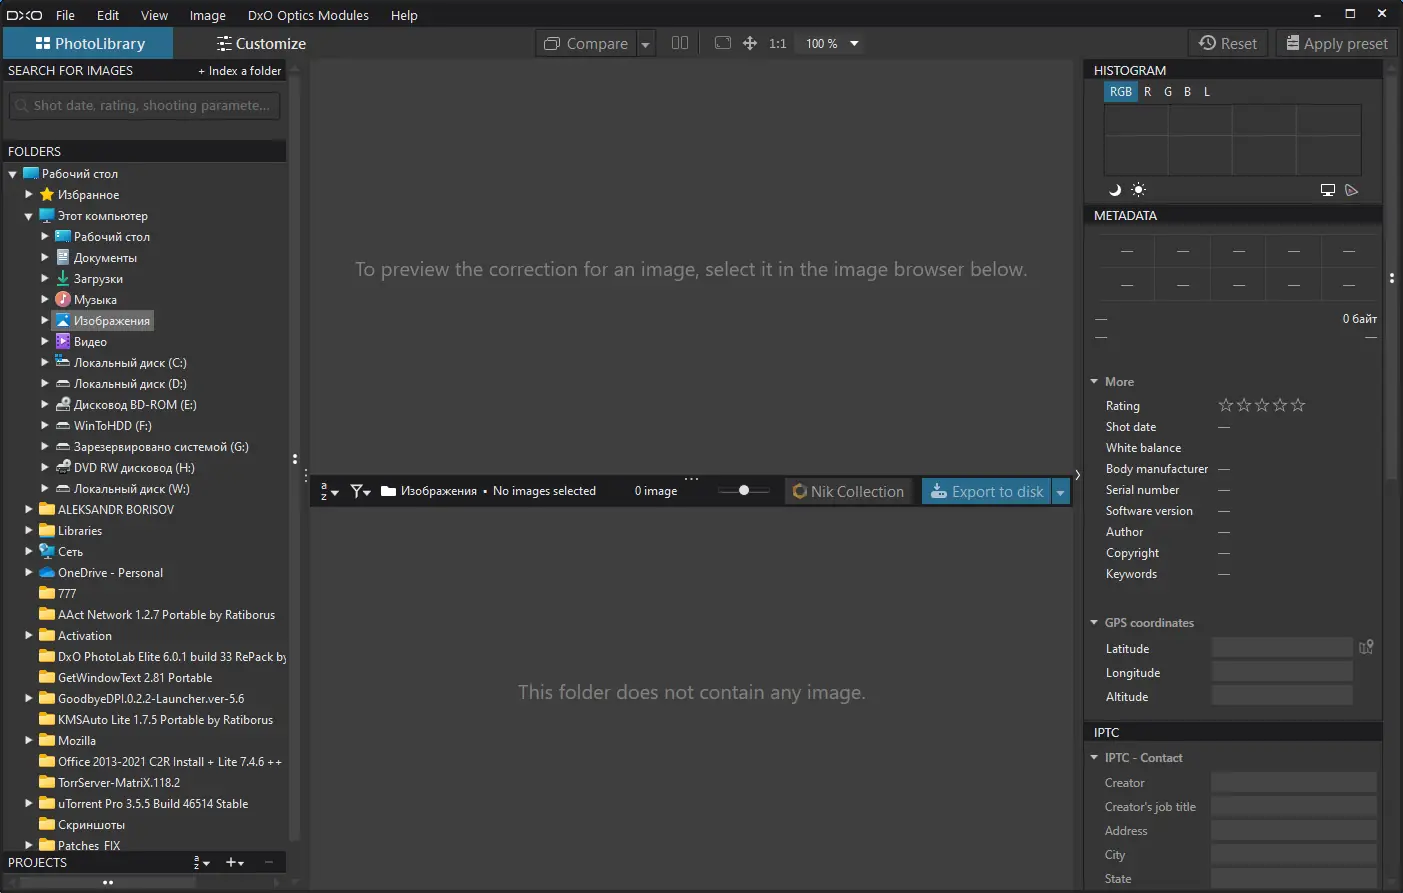Viewport: 1403px width, 893px height.
Task: Open the image filter funnel menu
Action: [361, 491]
